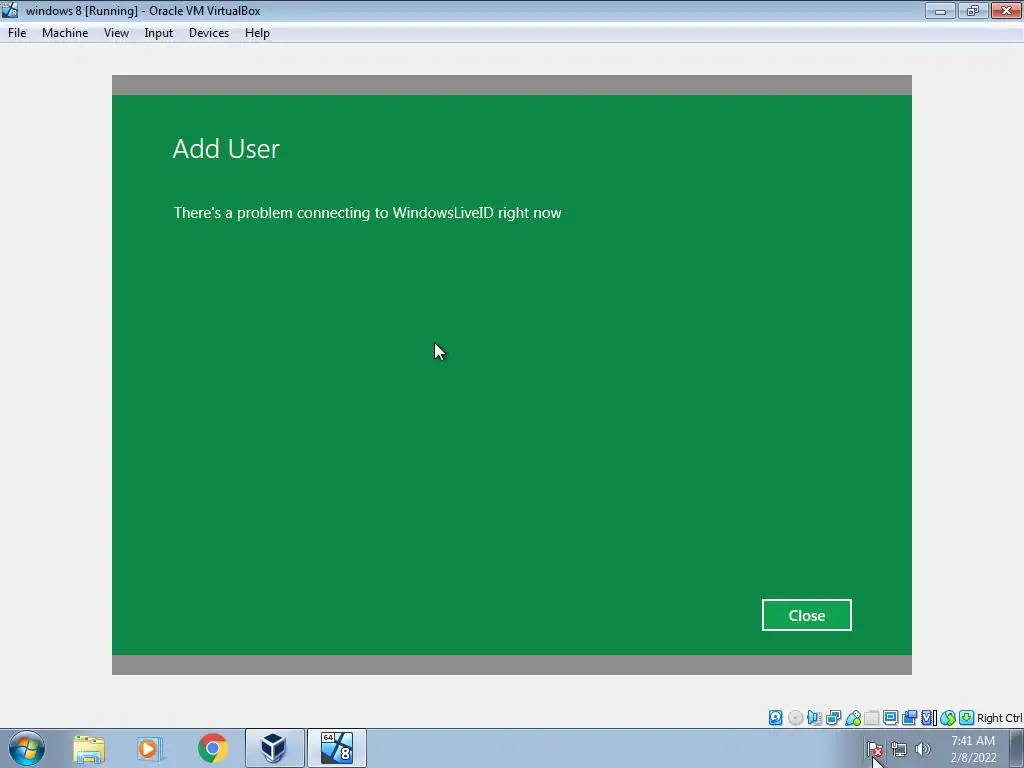Launch Windows Media Player from taskbar
The image size is (1024, 768).
tap(150, 748)
